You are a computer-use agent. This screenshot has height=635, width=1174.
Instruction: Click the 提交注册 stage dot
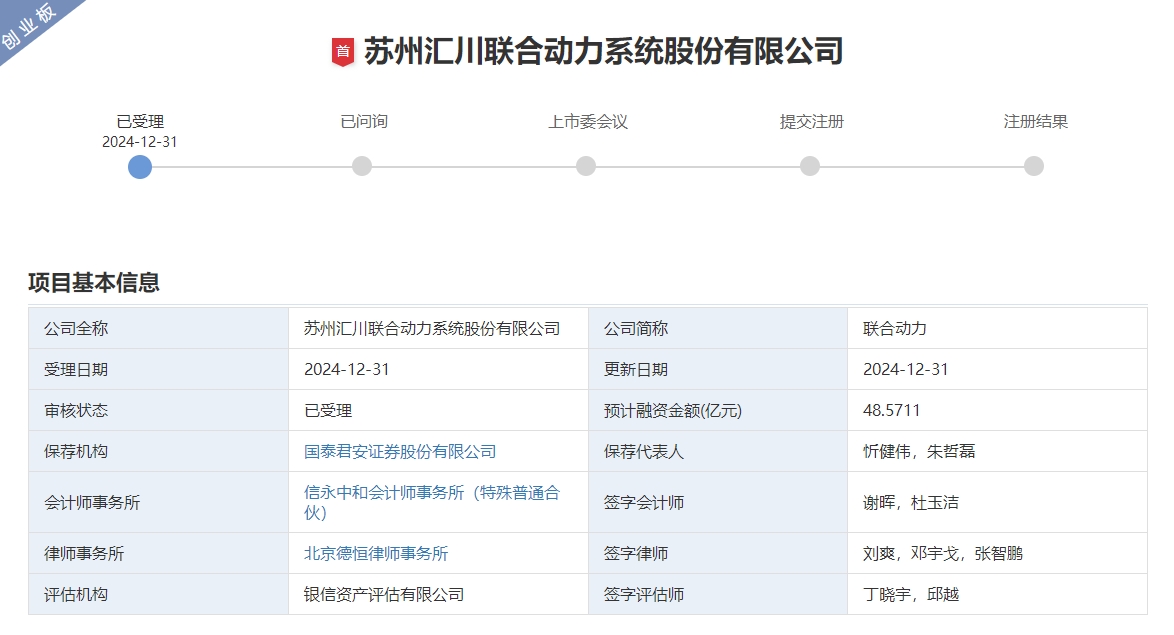click(x=809, y=166)
